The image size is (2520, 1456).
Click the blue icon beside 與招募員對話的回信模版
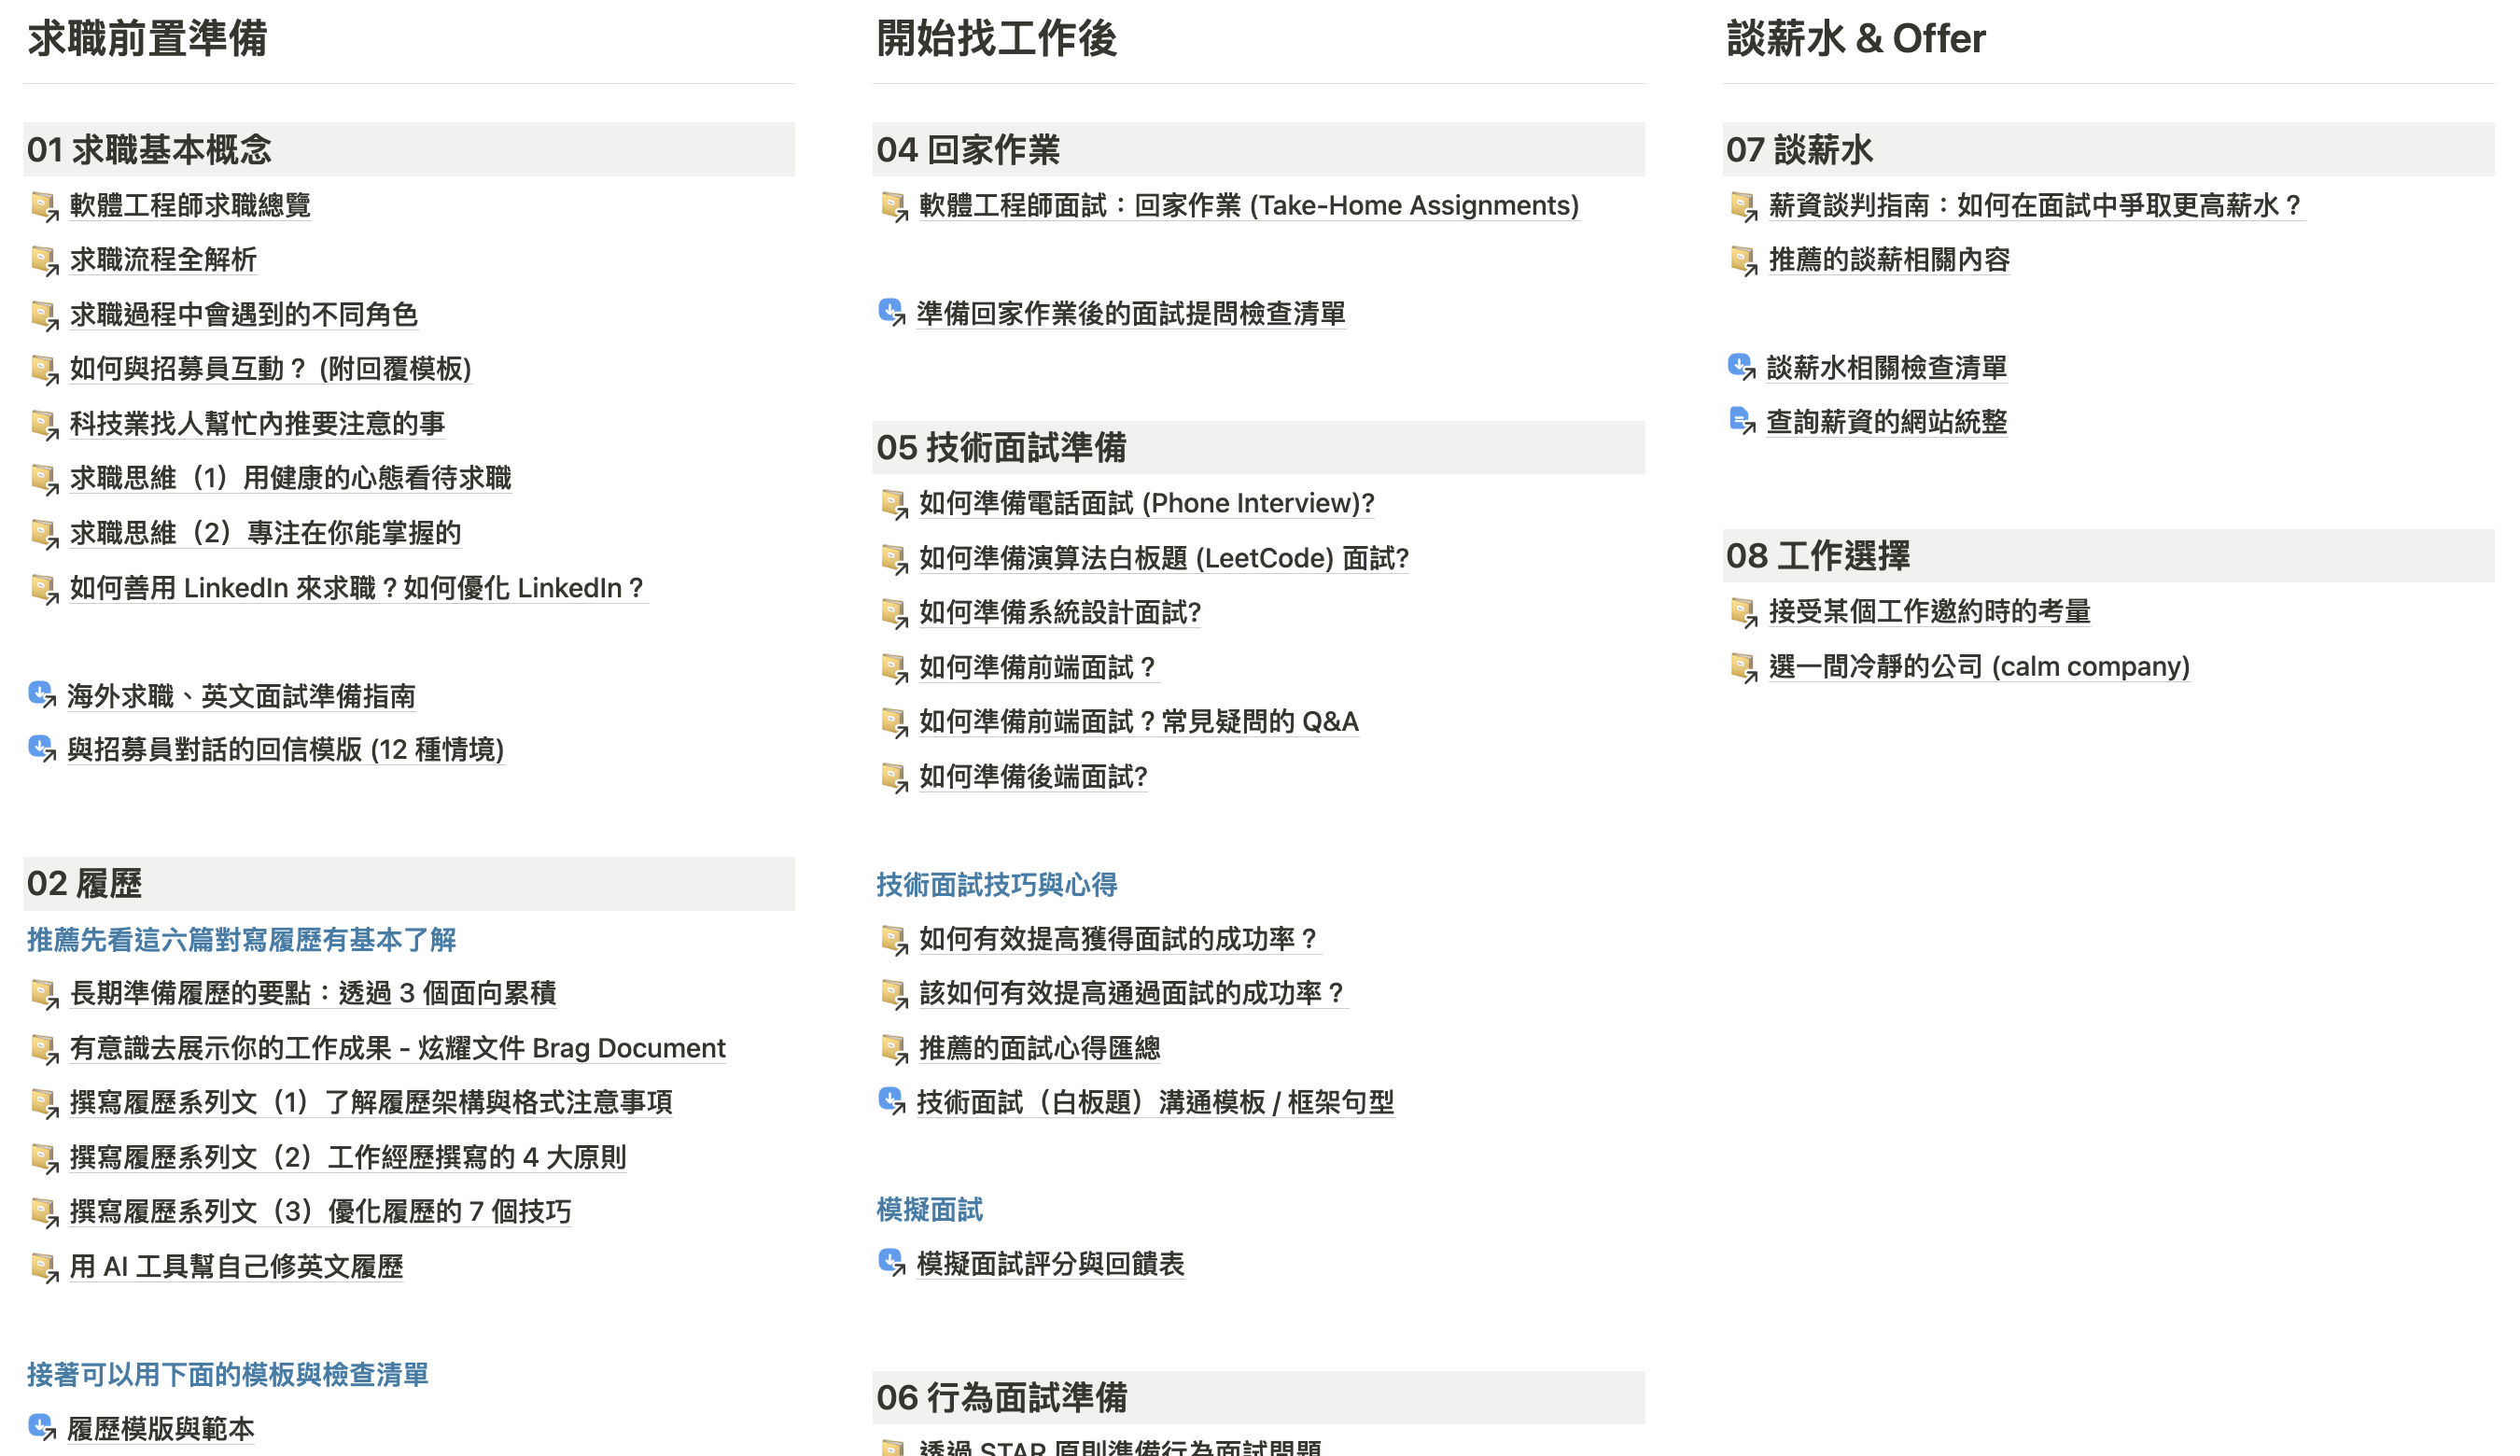pos(42,749)
